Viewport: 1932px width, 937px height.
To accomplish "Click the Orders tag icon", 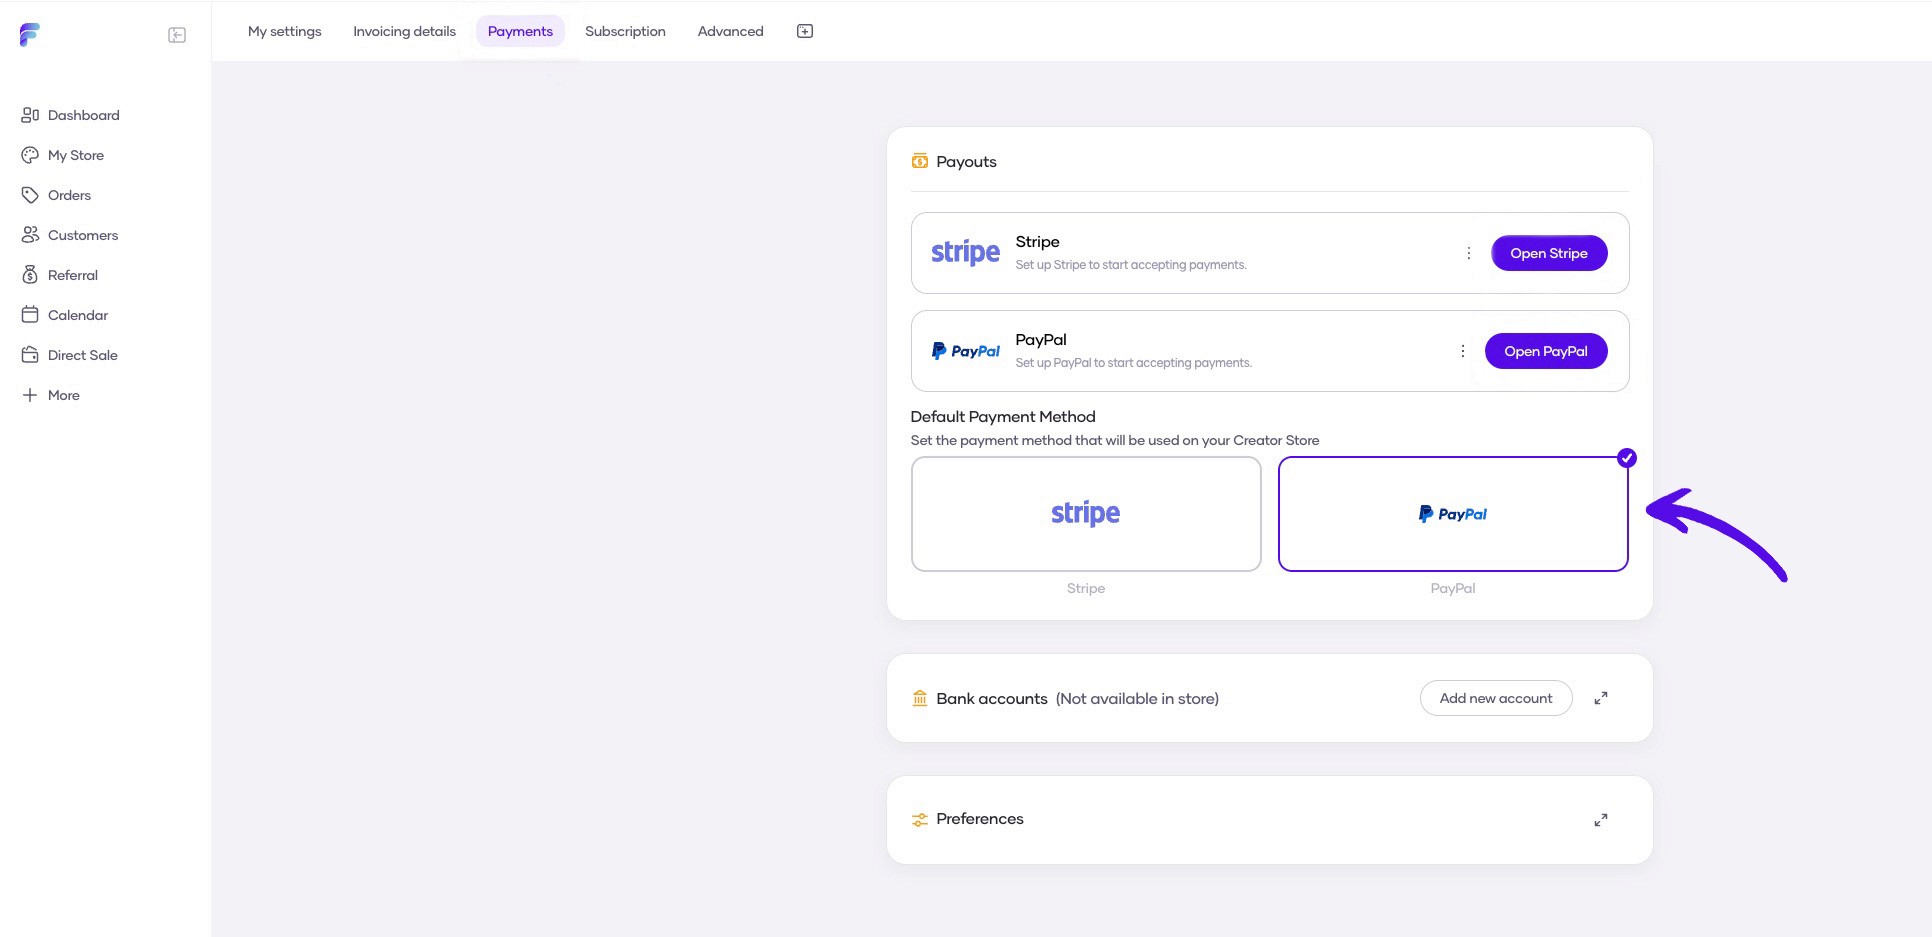I will click(30, 195).
